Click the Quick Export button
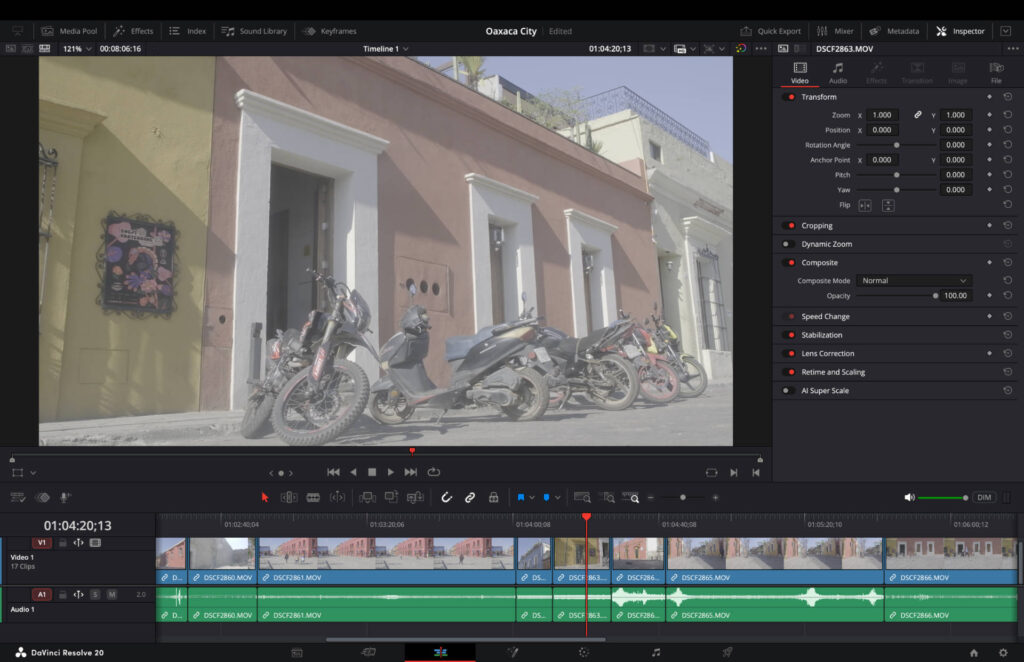The width and height of the screenshot is (1024, 662). click(771, 31)
